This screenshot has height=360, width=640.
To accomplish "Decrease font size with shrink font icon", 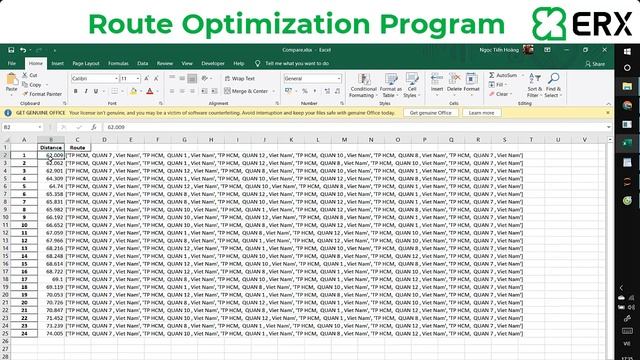I will click(156, 78).
